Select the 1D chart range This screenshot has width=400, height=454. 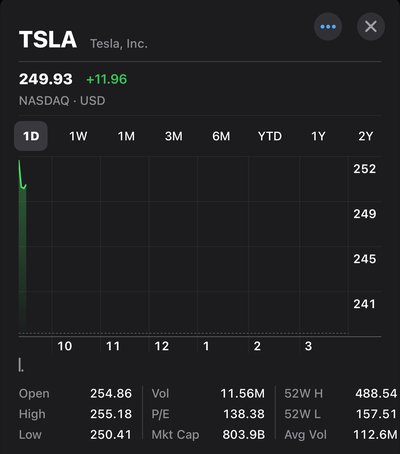[31, 136]
